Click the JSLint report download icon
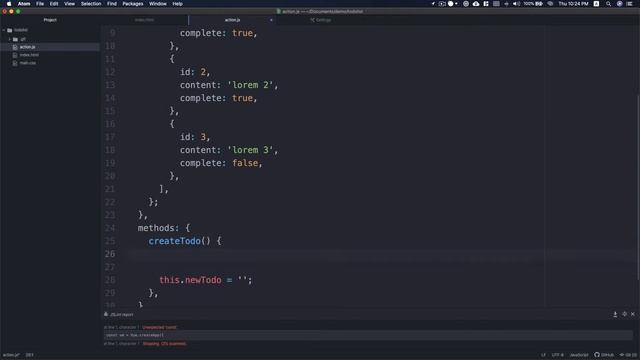The height and width of the screenshot is (360, 640). click(615, 314)
